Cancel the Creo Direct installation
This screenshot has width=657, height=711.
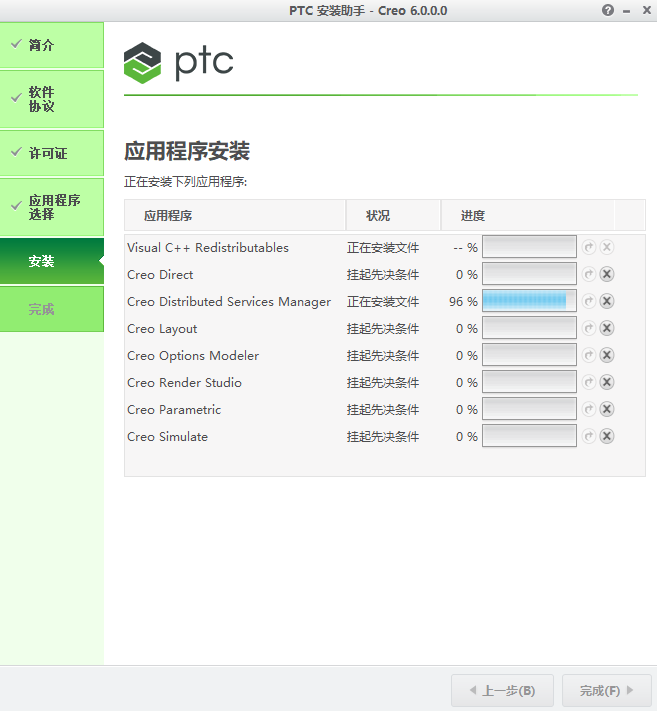click(x=607, y=274)
